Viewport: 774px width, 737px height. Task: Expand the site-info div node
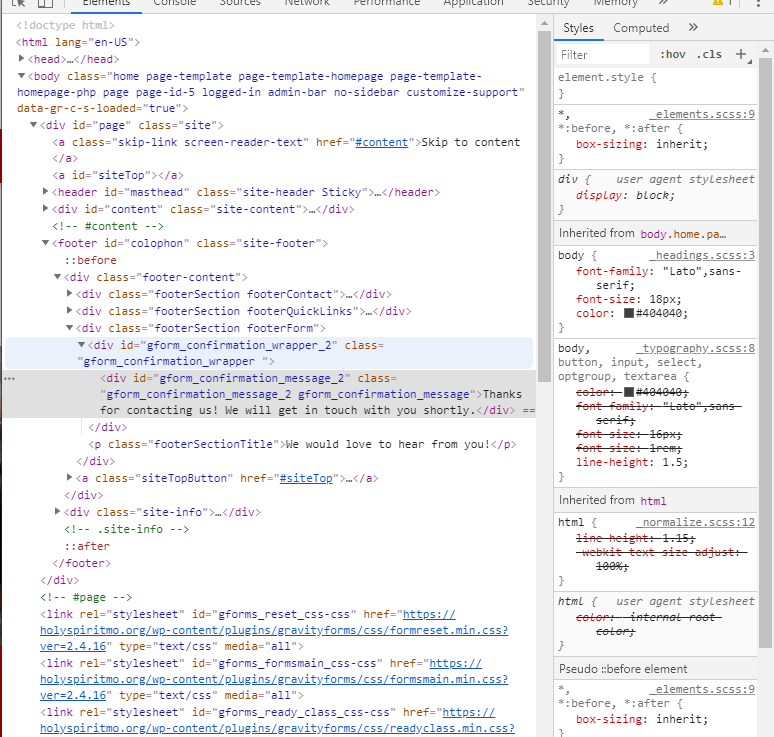(x=58, y=512)
